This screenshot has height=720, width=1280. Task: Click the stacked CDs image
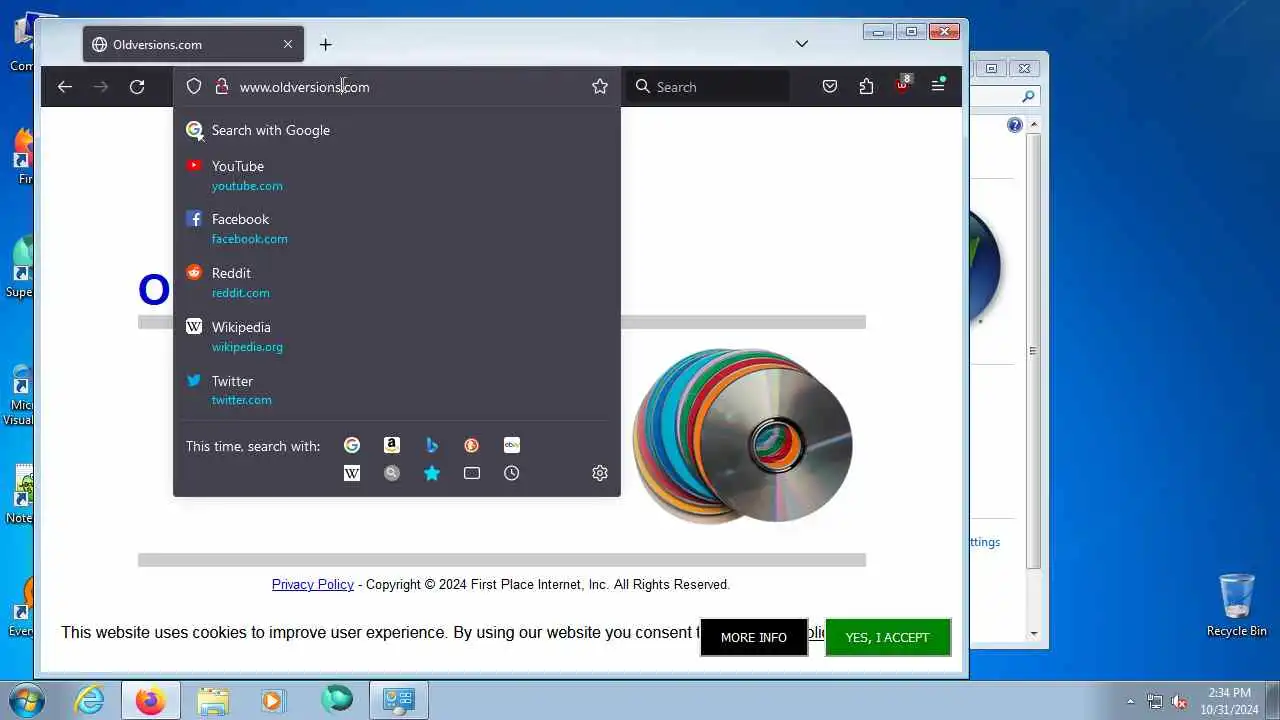pos(743,435)
